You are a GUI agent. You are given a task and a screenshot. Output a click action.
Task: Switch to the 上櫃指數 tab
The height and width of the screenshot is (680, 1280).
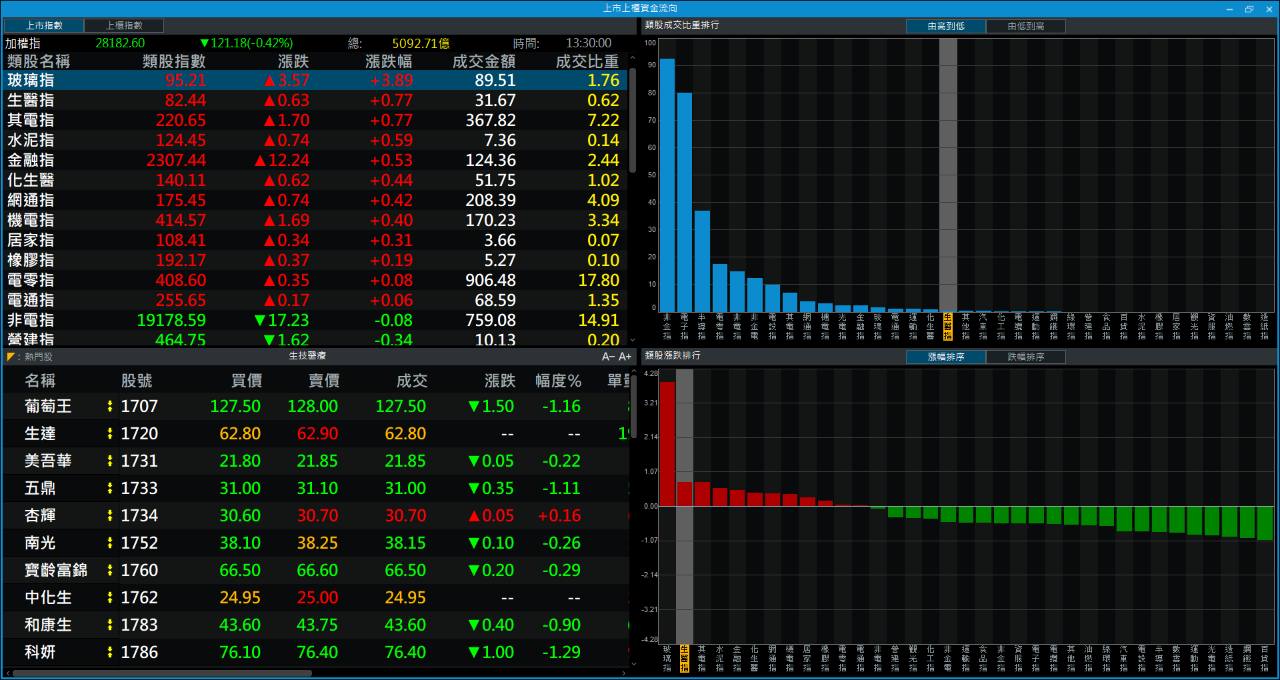[123, 25]
